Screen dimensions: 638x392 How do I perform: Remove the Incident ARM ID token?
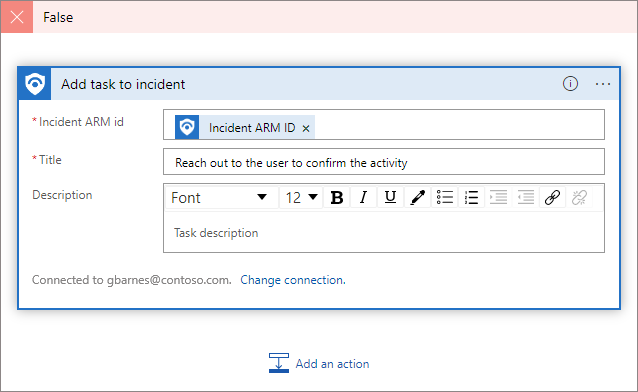coord(306,128)
